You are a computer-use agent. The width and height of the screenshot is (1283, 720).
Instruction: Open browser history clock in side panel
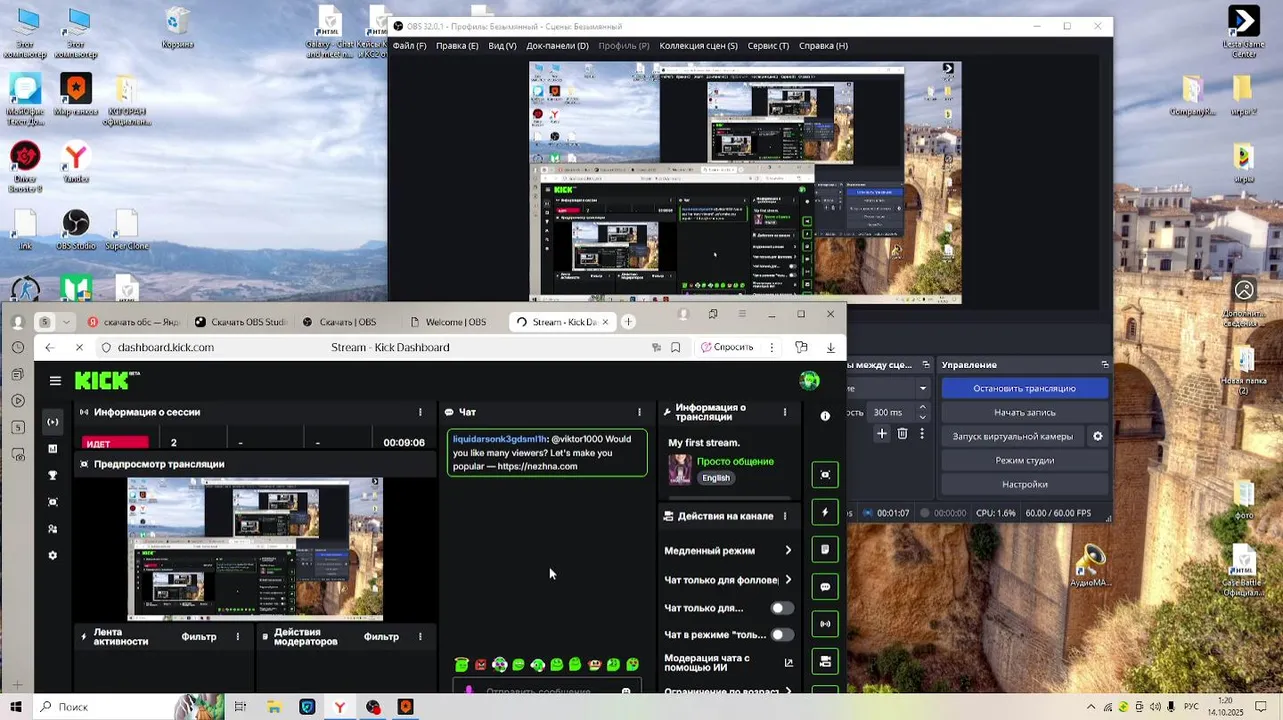(18, 347)
